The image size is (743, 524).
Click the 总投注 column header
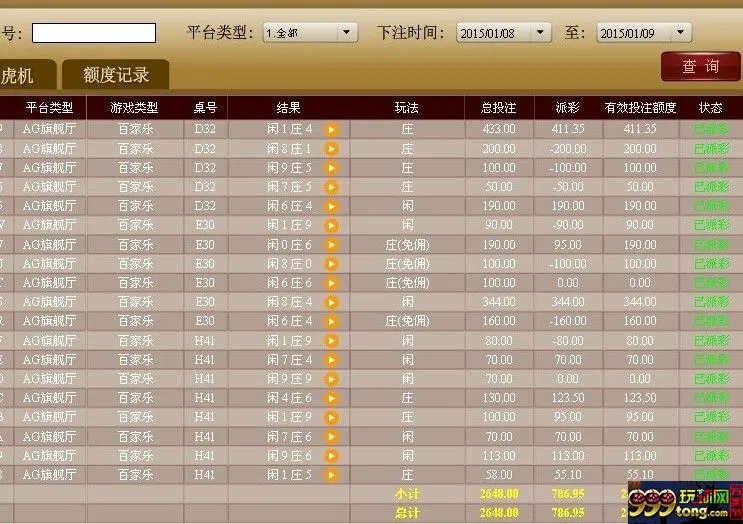(498, 108)
